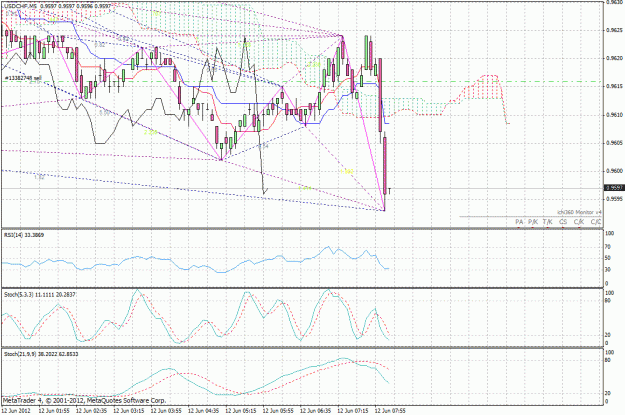Click the 12 Jun 03:15 time label
This screenshot has height=415, width=625.
pos(129,410)
